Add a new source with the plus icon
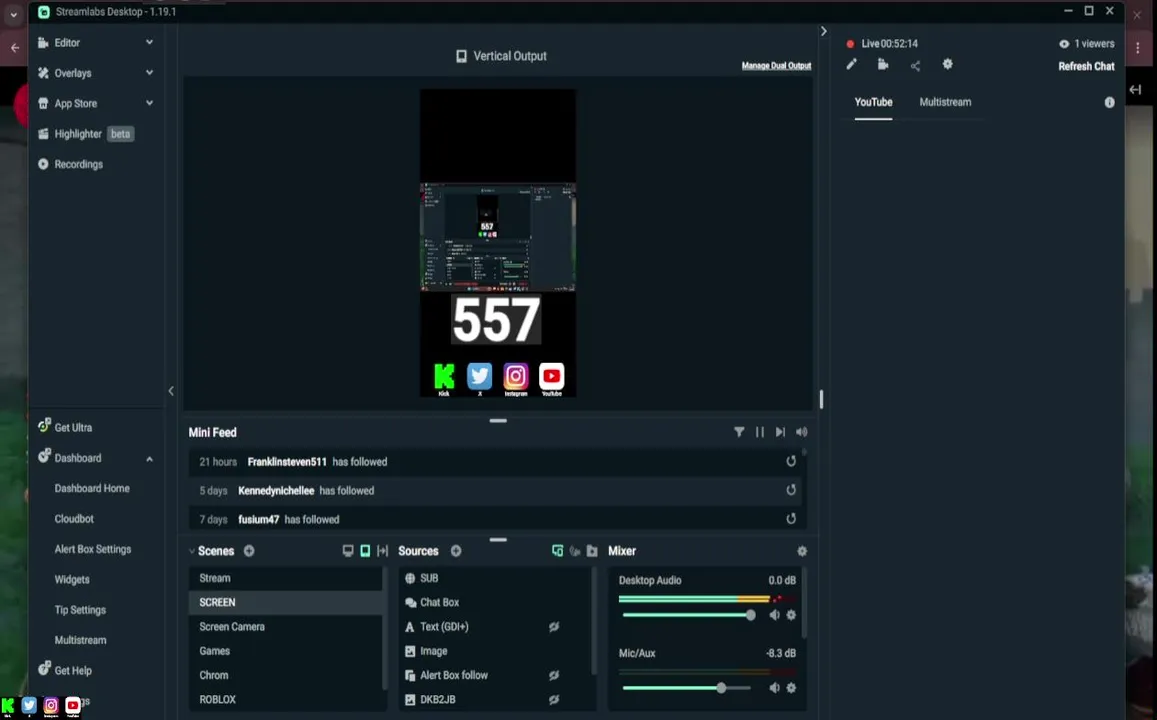The height and width of the screenshot is (720, 1157). [456, 551]
